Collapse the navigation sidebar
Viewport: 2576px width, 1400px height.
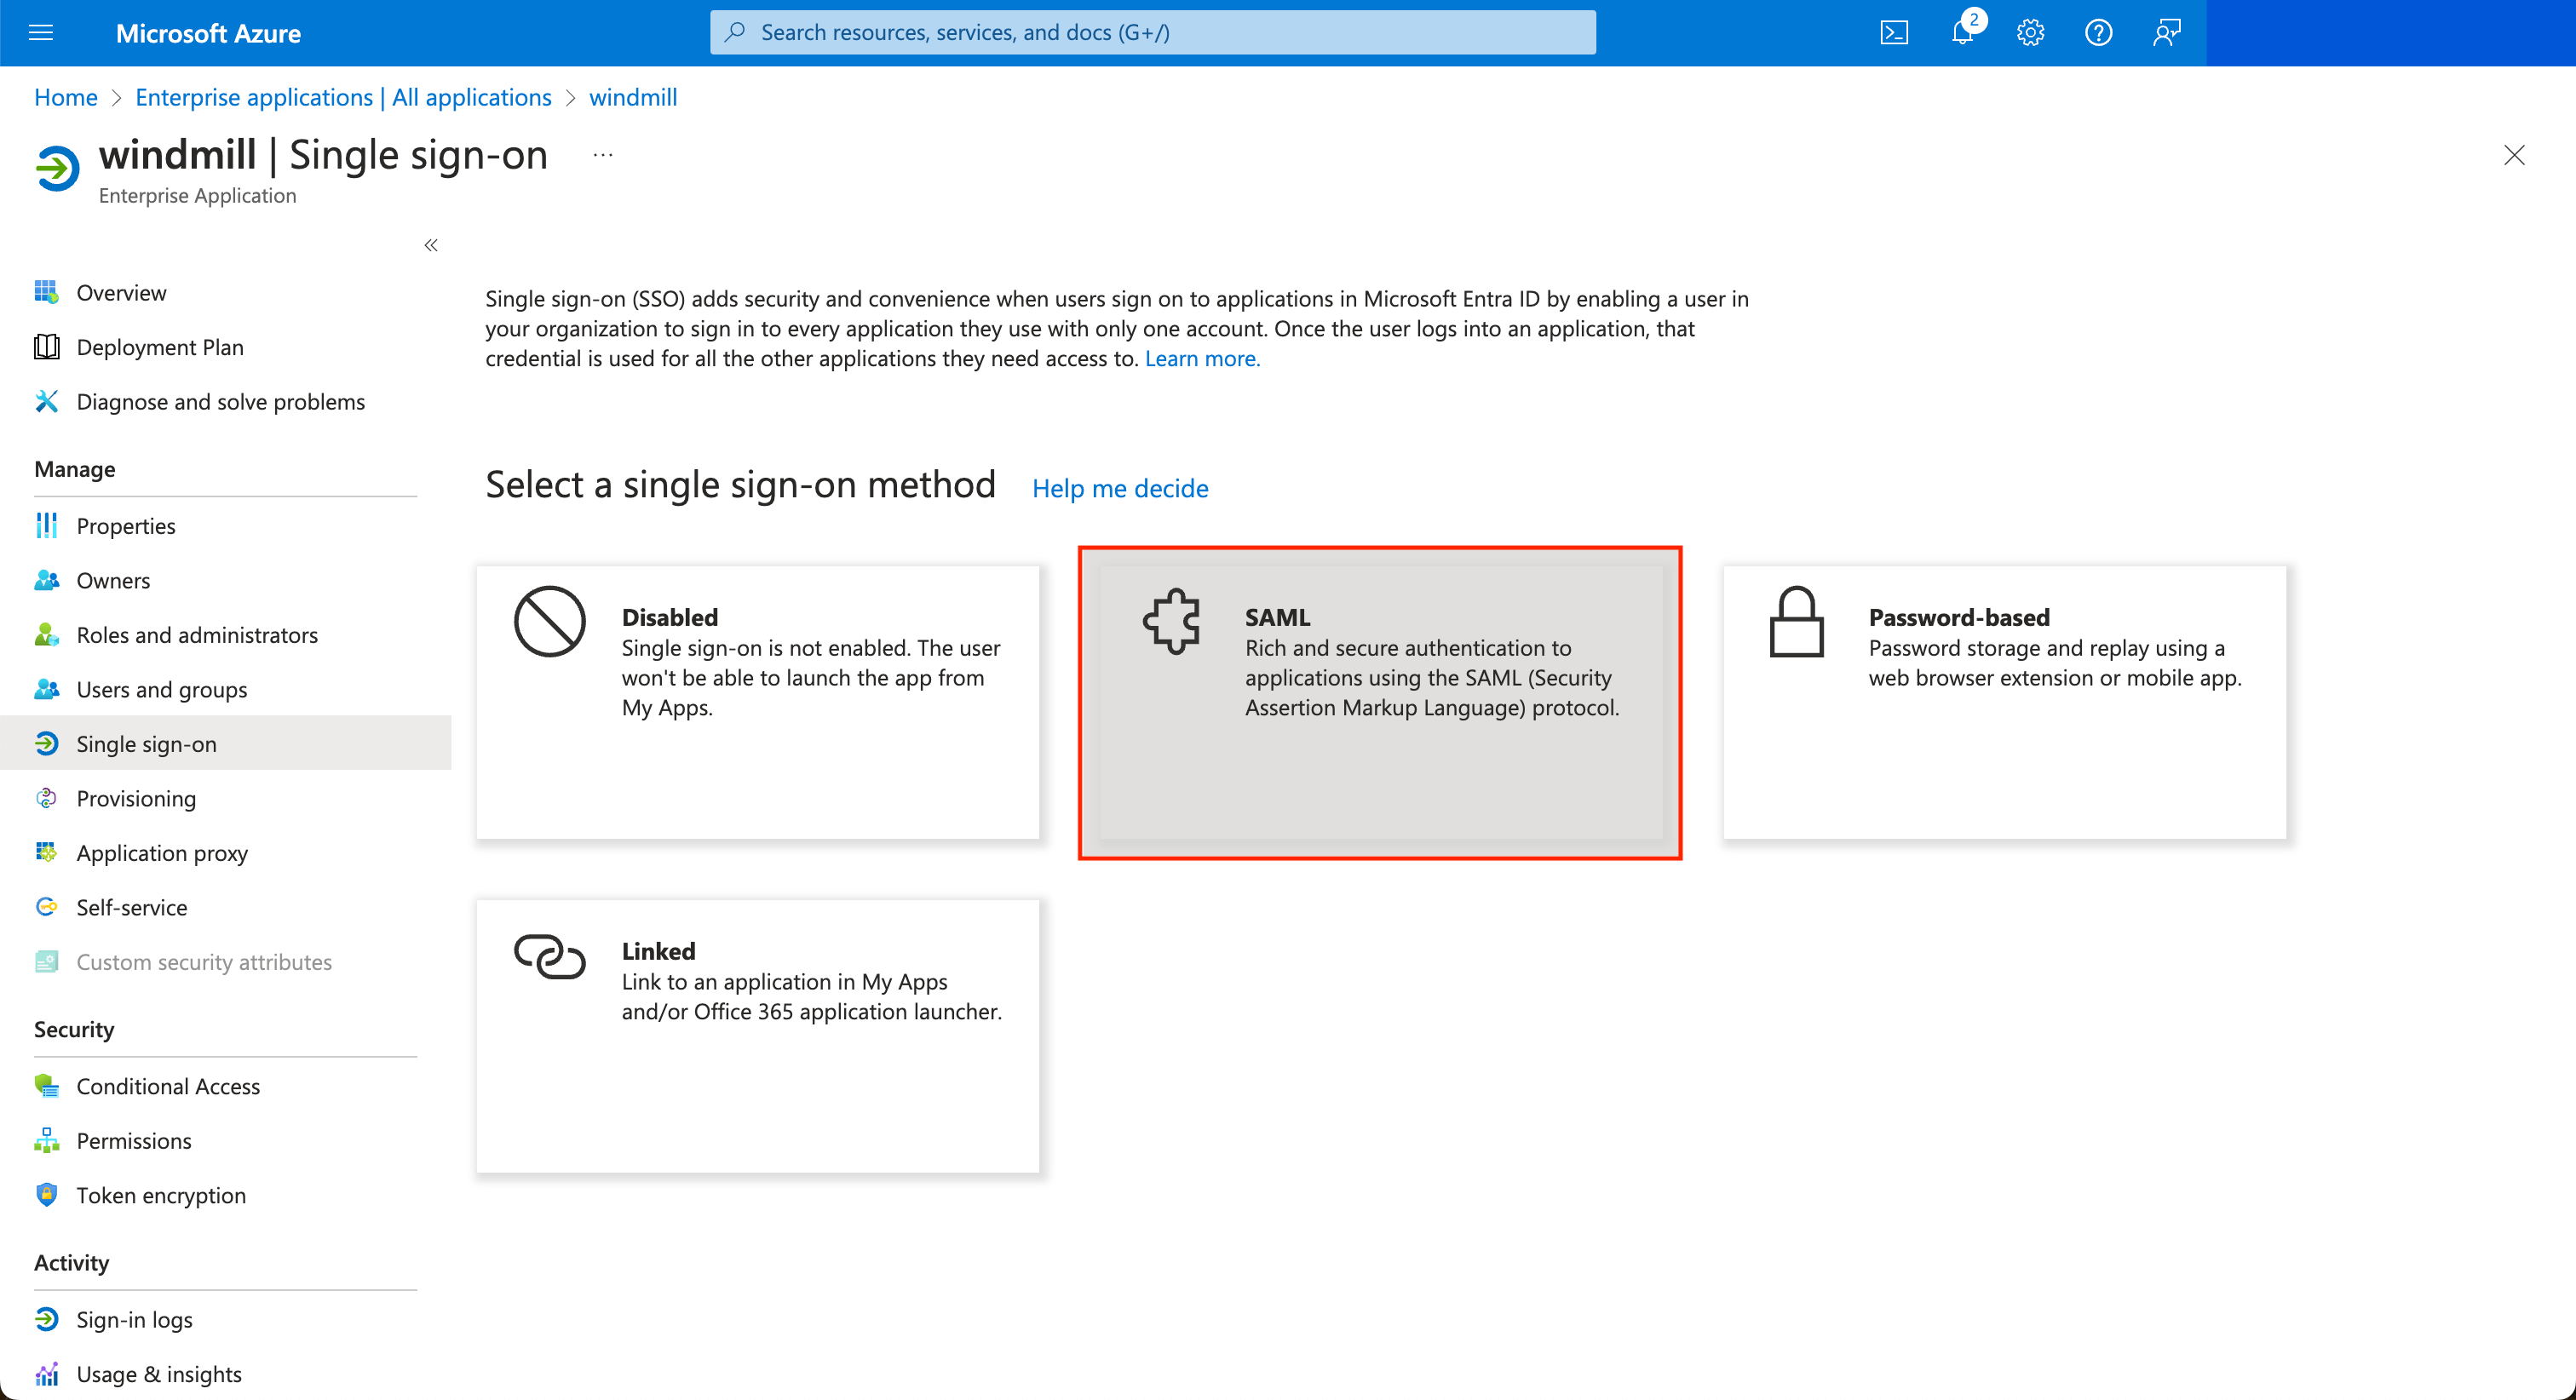pos(430,245)
